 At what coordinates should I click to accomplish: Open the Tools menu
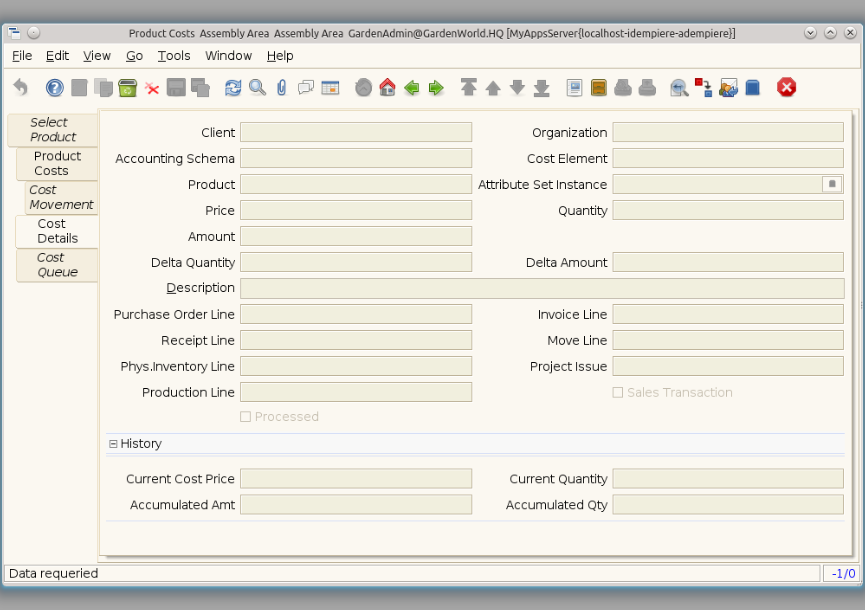[x=174, y=56]
